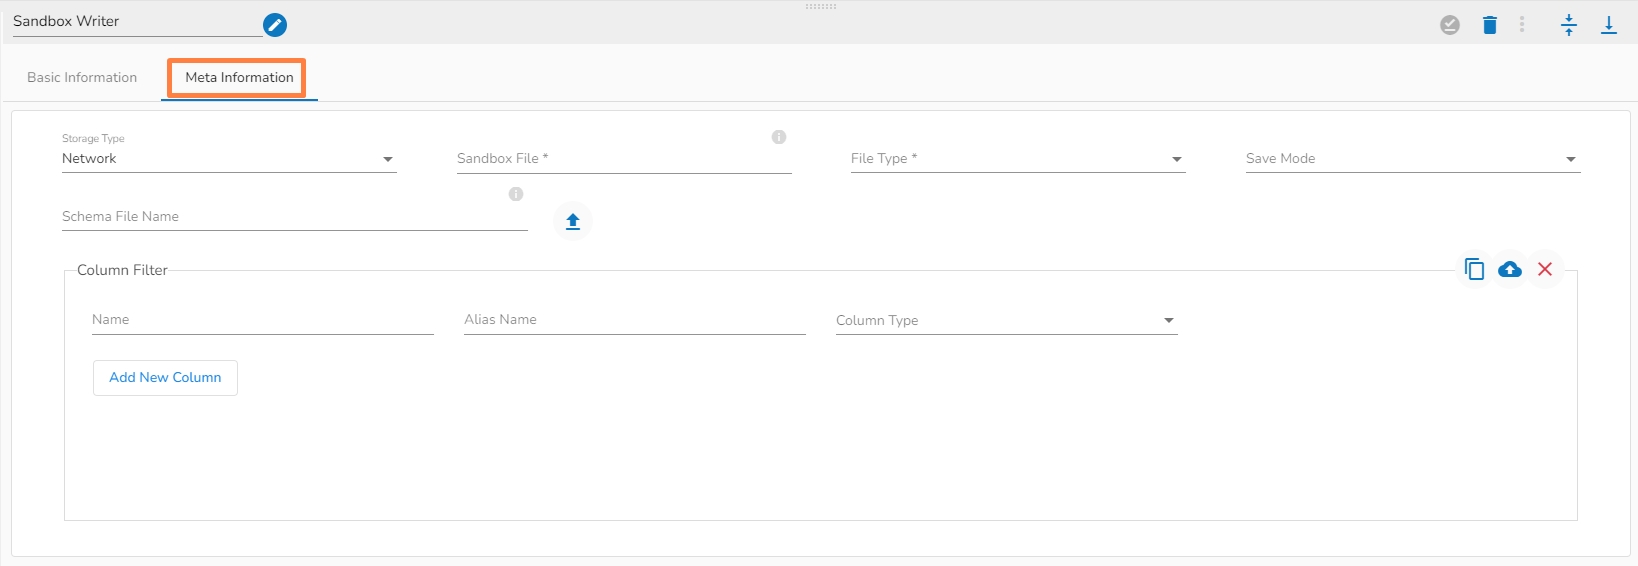Open the Save Mode dropdown
This screenshot has height=566, width=1638.
[x=1412, y=159]
